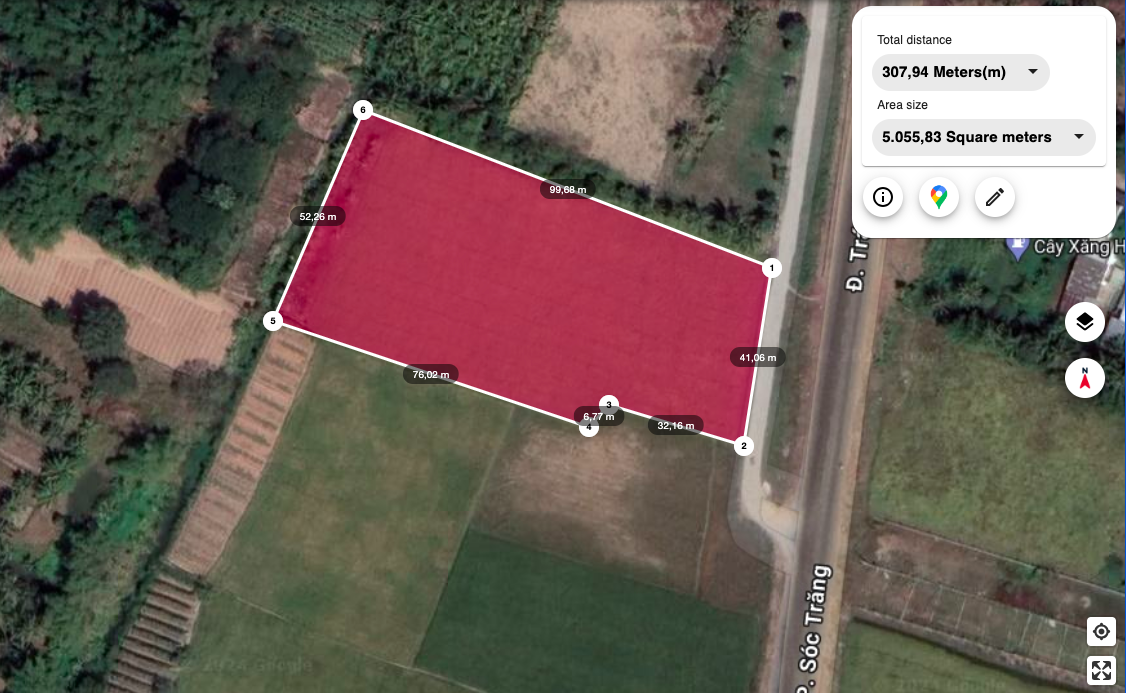This screenshot has width=1126, height=693.
Task: Click the 32,16 m edge label
Action: [676, 425]
